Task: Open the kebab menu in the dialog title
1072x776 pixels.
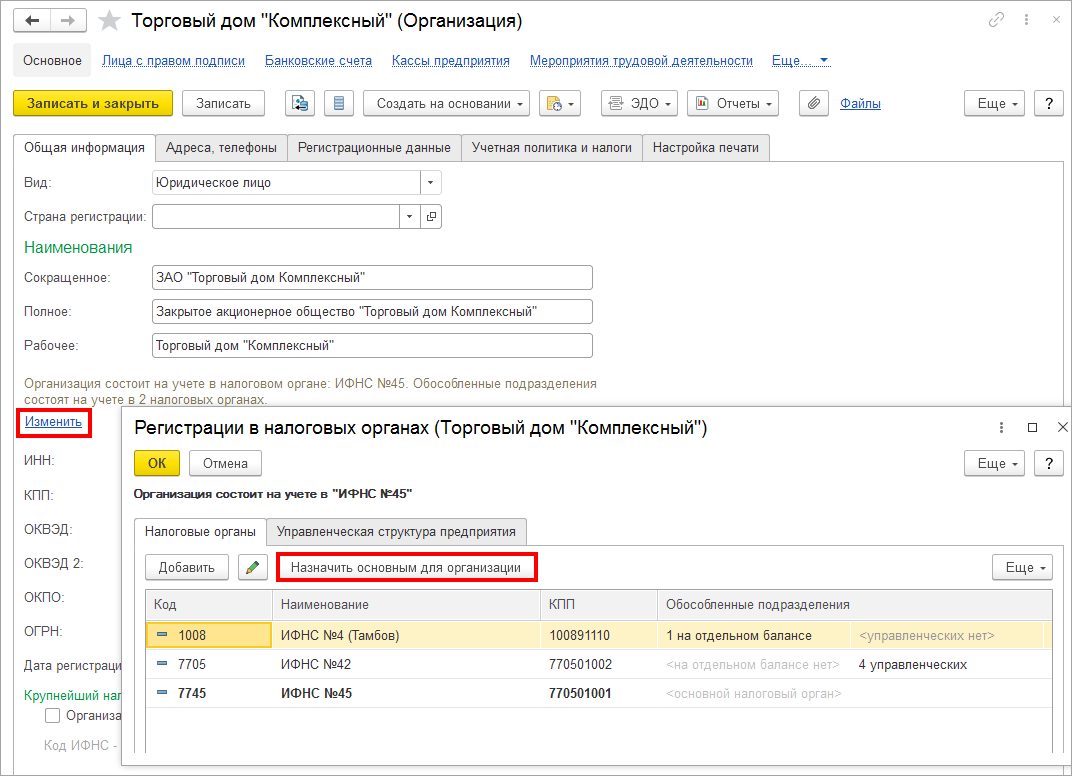Action: [x=1001, y=427]
